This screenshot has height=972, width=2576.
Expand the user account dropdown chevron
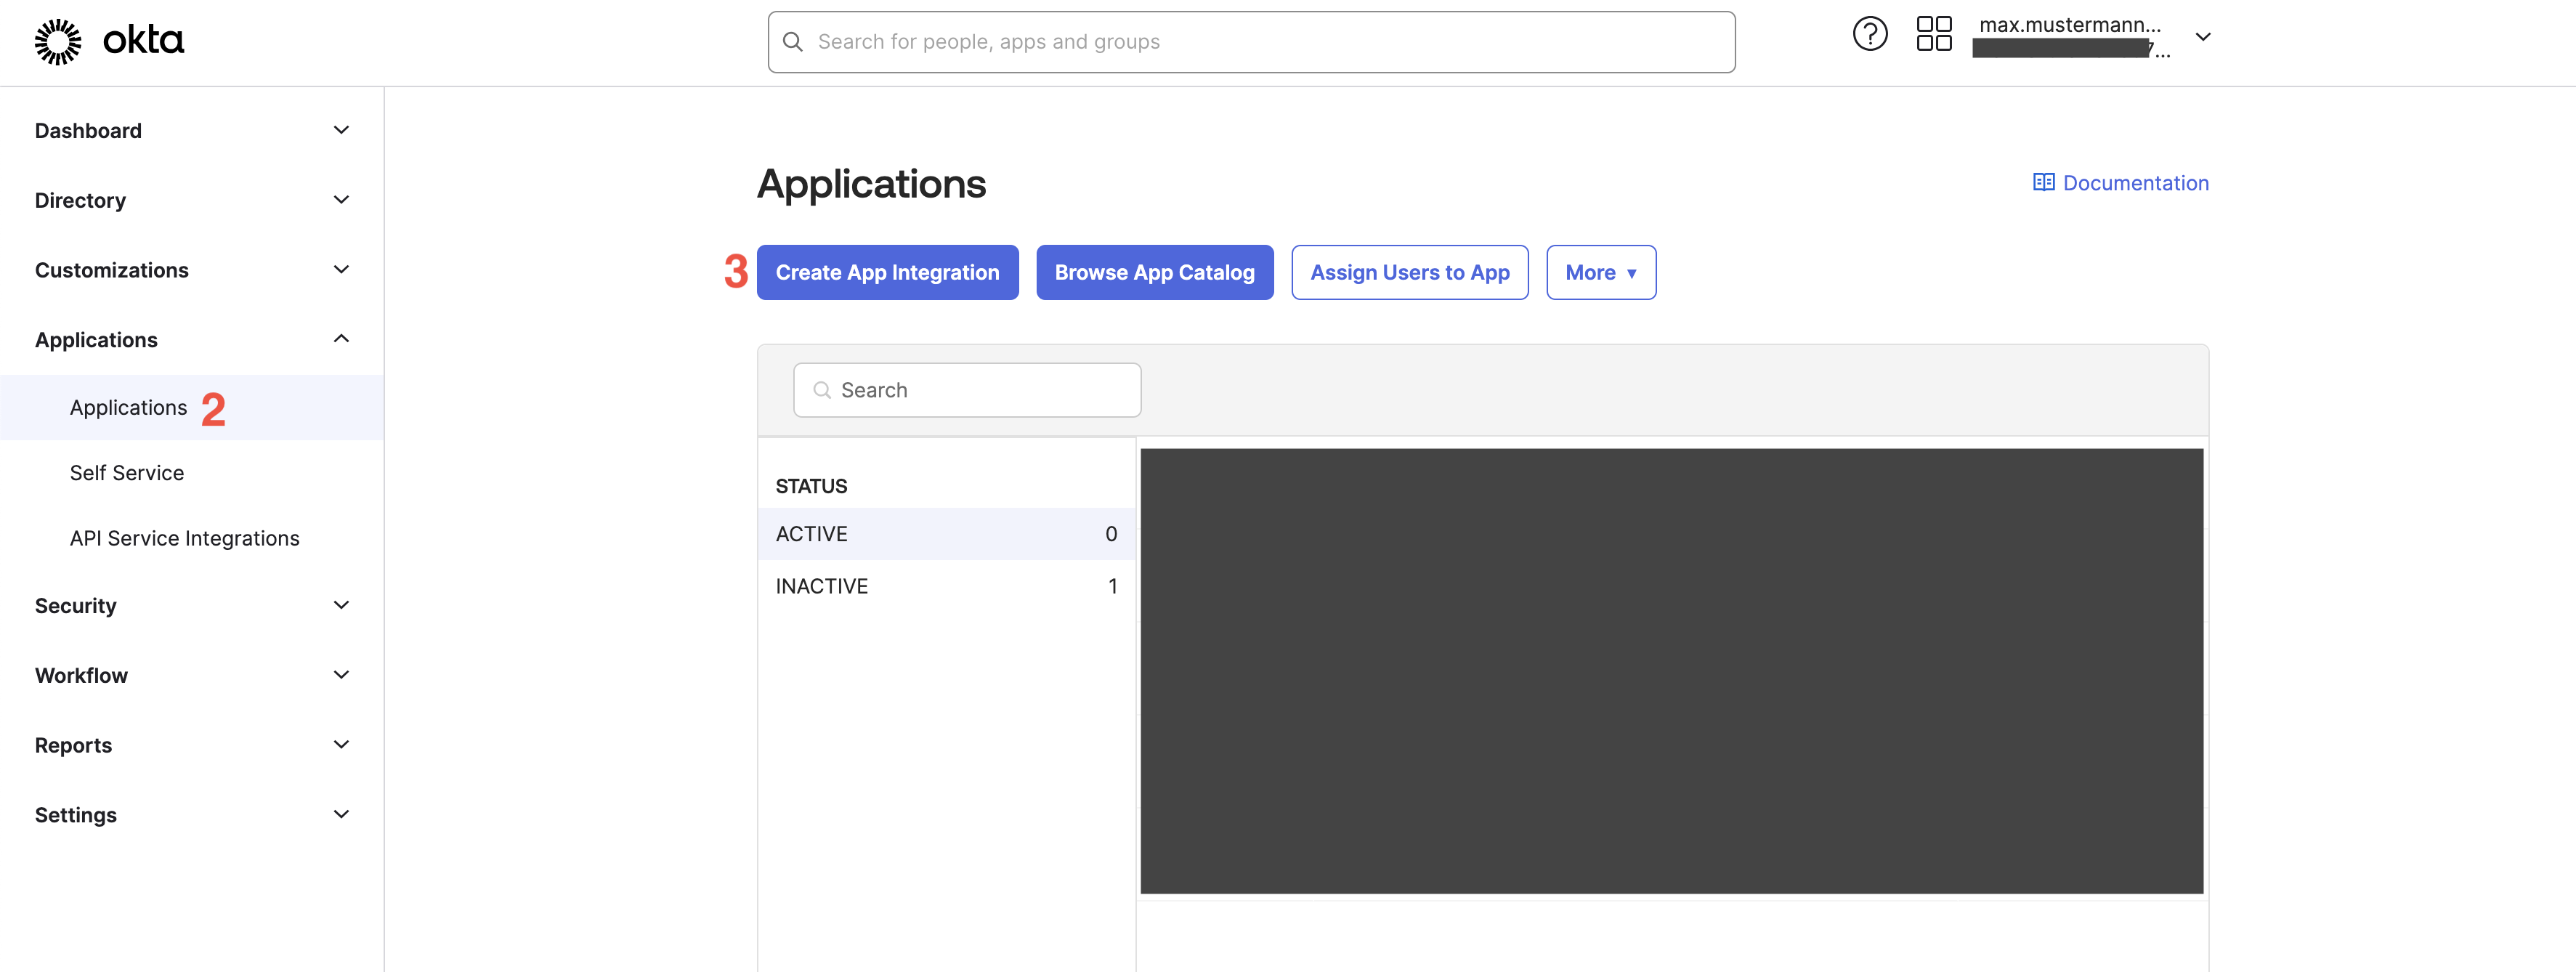pyautogui.click(x=2202, y=37)
